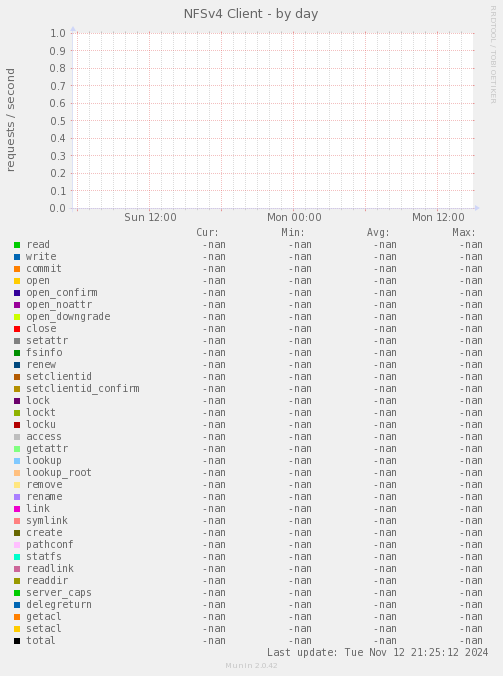Click the requests / second axis label
This screenshot has height=676, width=503.
pos(10,120)
